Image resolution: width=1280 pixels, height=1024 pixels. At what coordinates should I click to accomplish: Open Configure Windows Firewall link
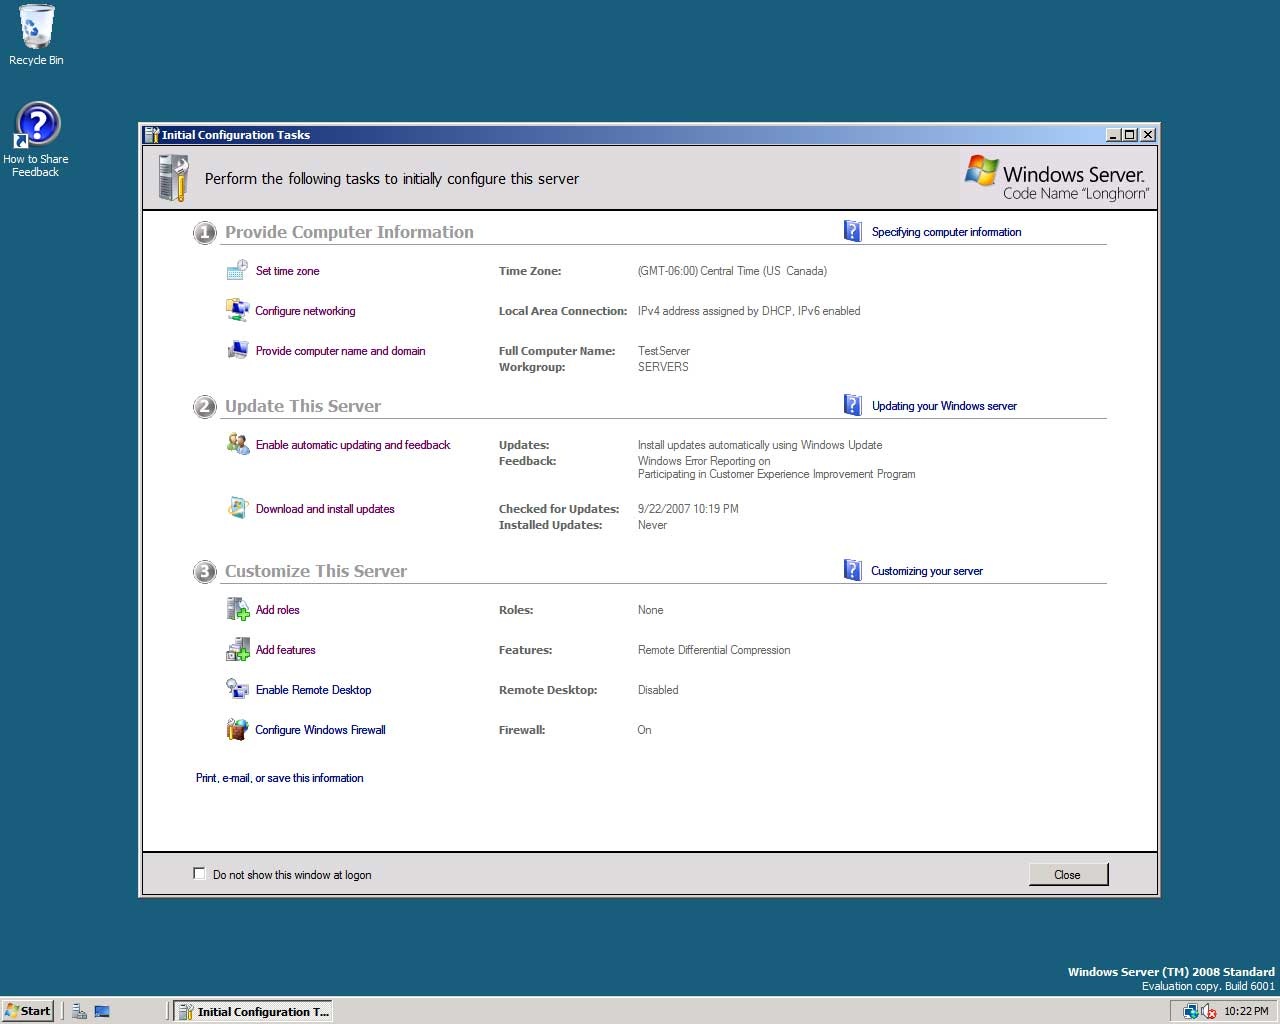pos(320,730)
